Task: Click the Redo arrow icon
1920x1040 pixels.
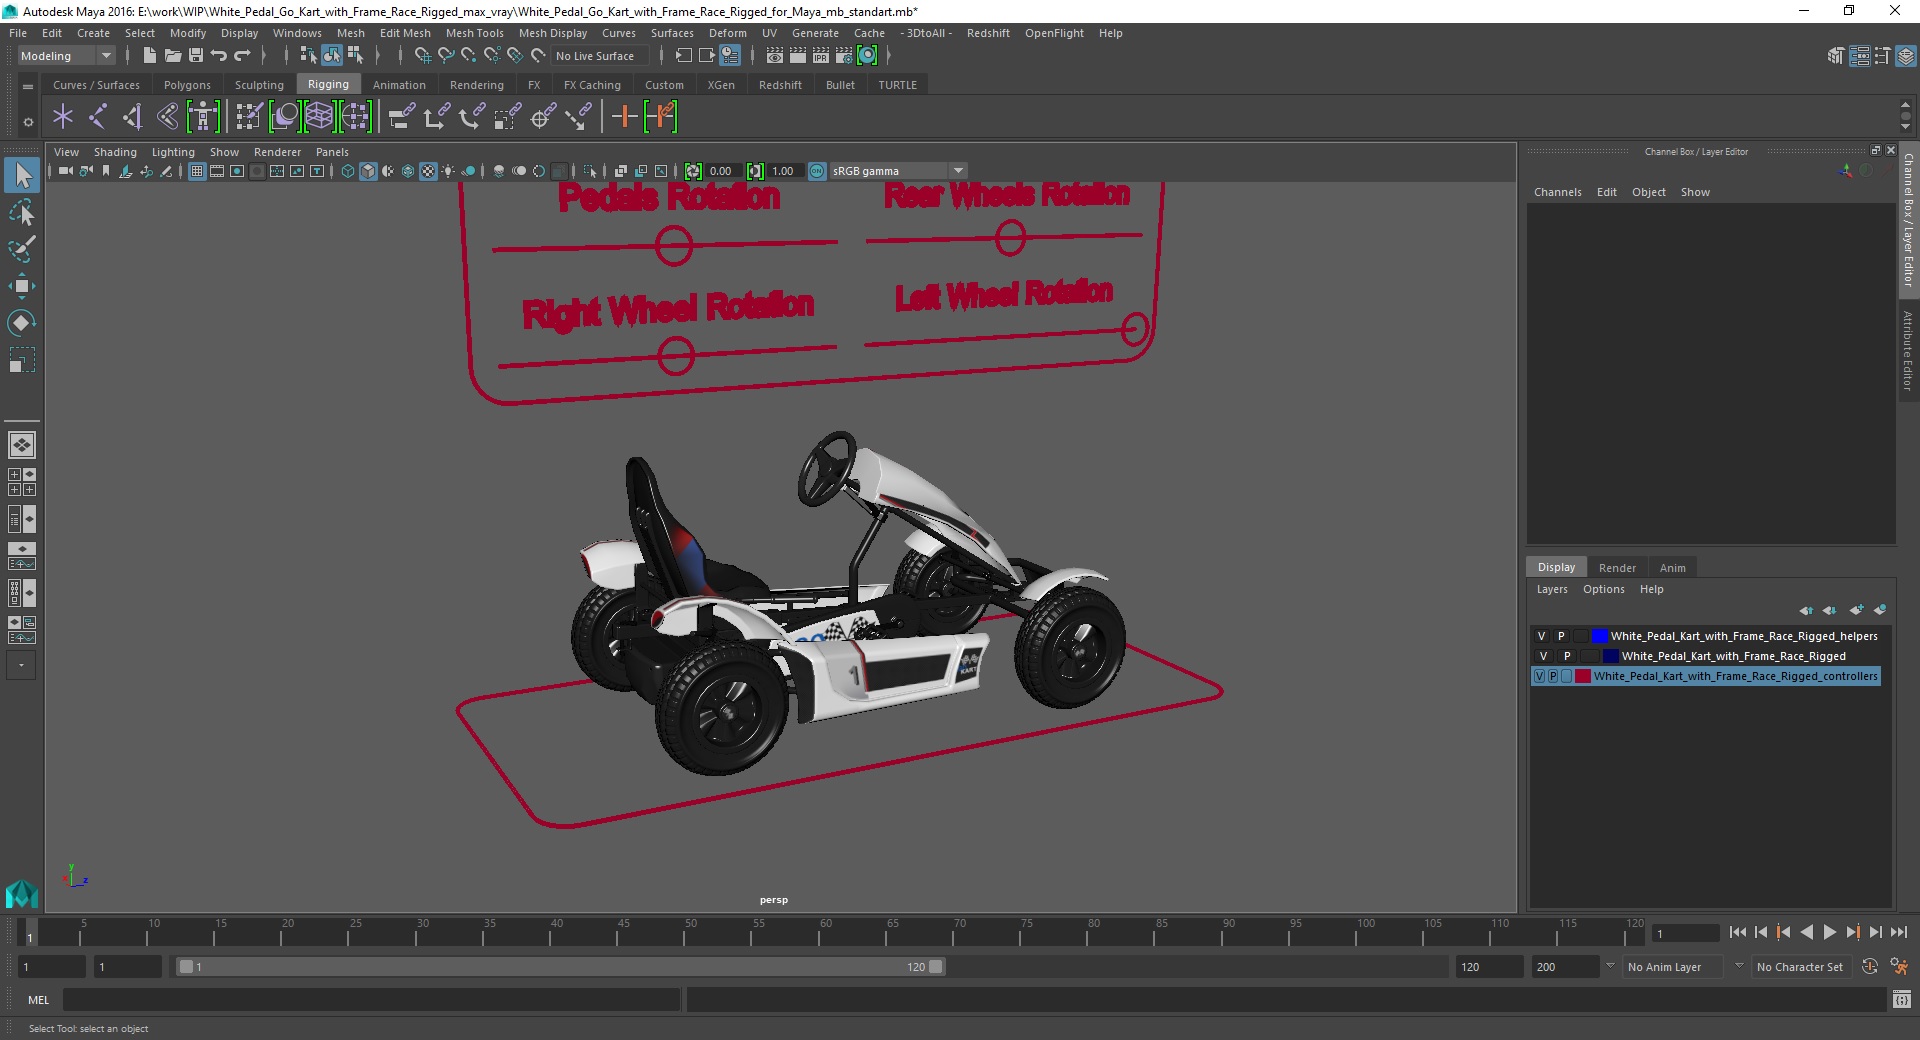Action: pyautogui.click(x=242, y=56)
